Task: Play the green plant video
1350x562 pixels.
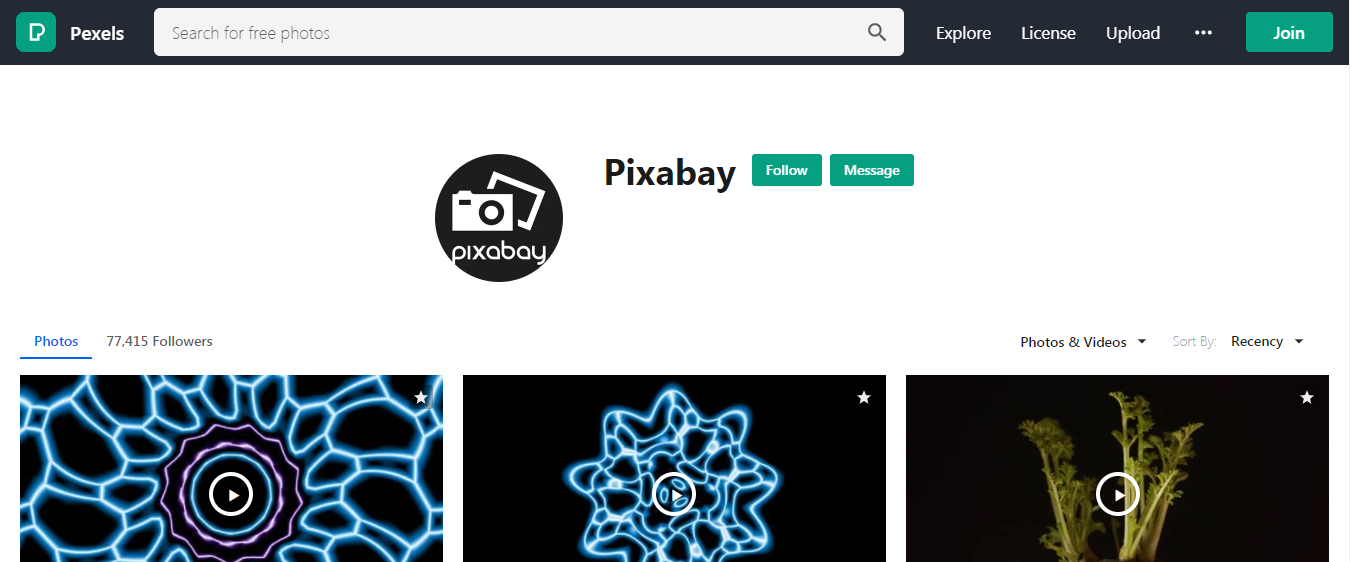Action: coord(1117,494)
